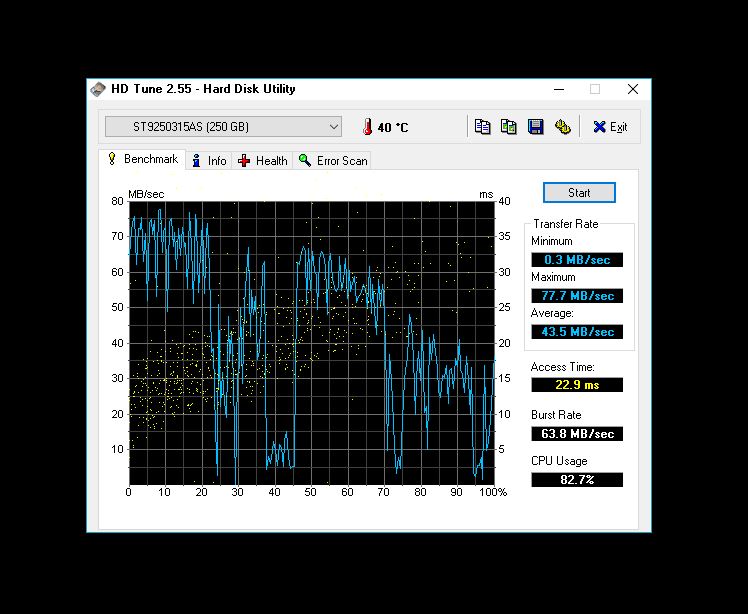
Task: Click the save screenshot floppy icon
Action: 536,127
